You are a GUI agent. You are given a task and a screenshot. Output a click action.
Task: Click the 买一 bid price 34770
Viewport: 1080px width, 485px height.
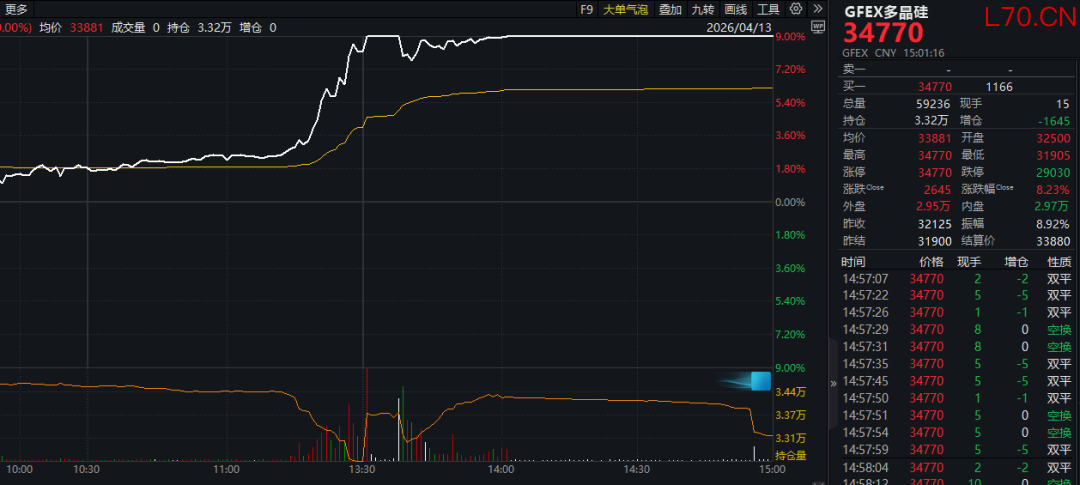pos(934,87)
